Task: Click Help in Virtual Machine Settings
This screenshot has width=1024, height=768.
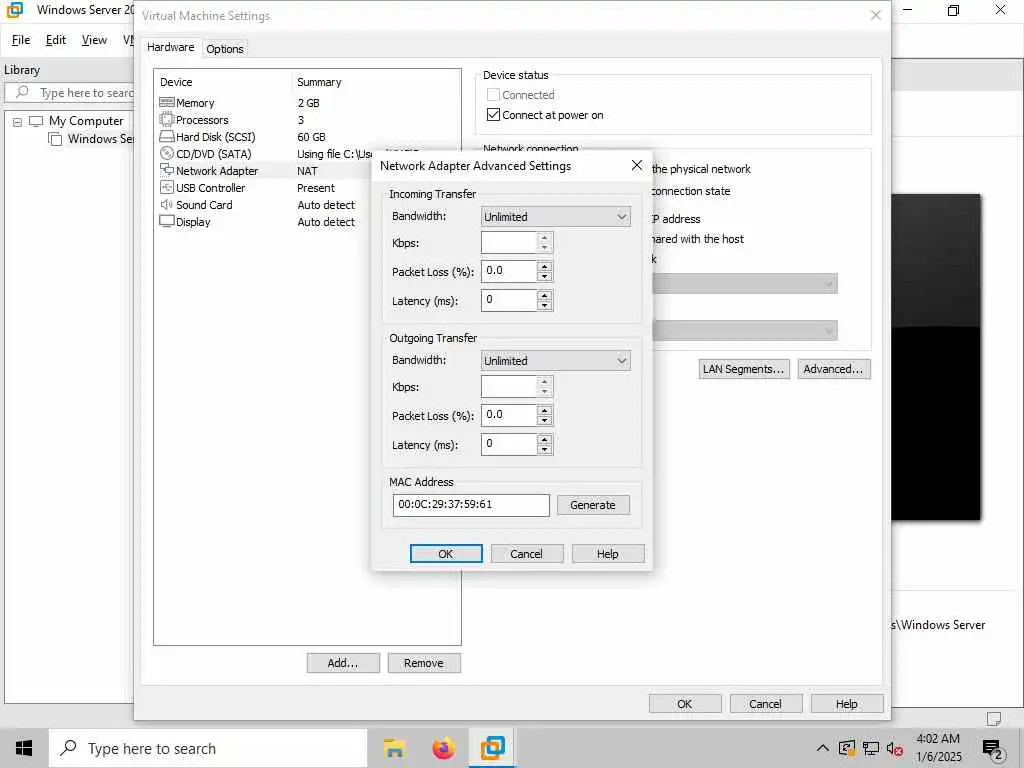Action: click(x=846, y=704)
